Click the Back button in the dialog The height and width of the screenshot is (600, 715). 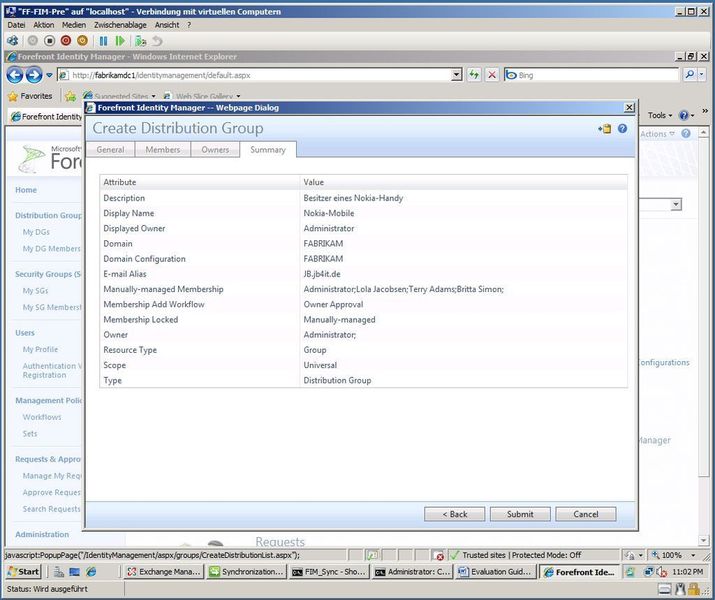coord(454,514)
